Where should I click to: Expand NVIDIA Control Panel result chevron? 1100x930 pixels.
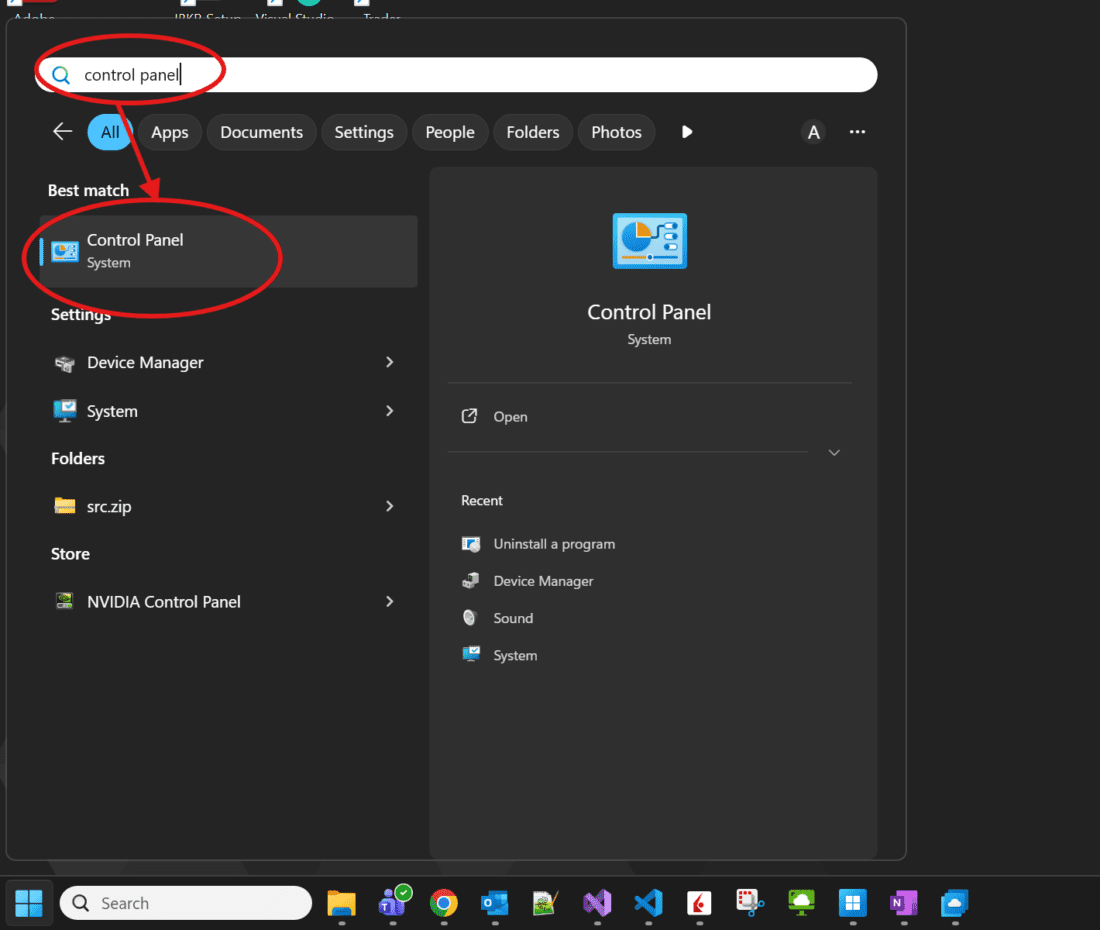[x=389, y=602]
